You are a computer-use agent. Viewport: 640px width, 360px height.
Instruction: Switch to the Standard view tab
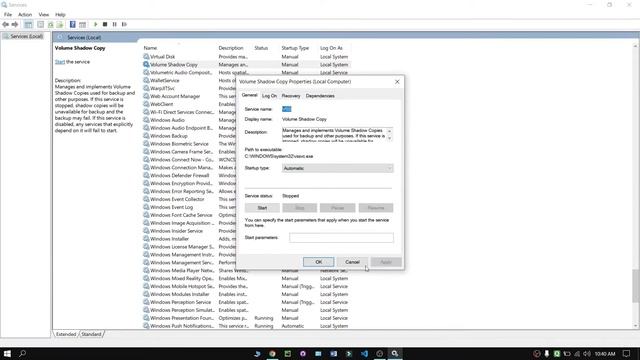91,334
